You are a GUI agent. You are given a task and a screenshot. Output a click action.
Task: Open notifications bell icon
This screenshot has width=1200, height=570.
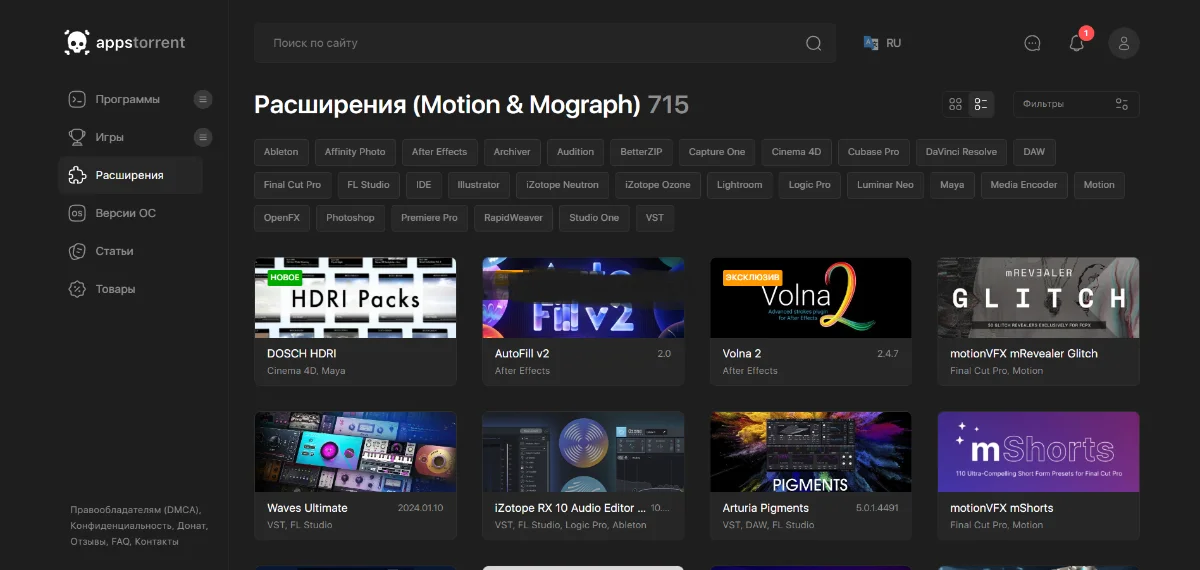click(x=1077, y=43)
